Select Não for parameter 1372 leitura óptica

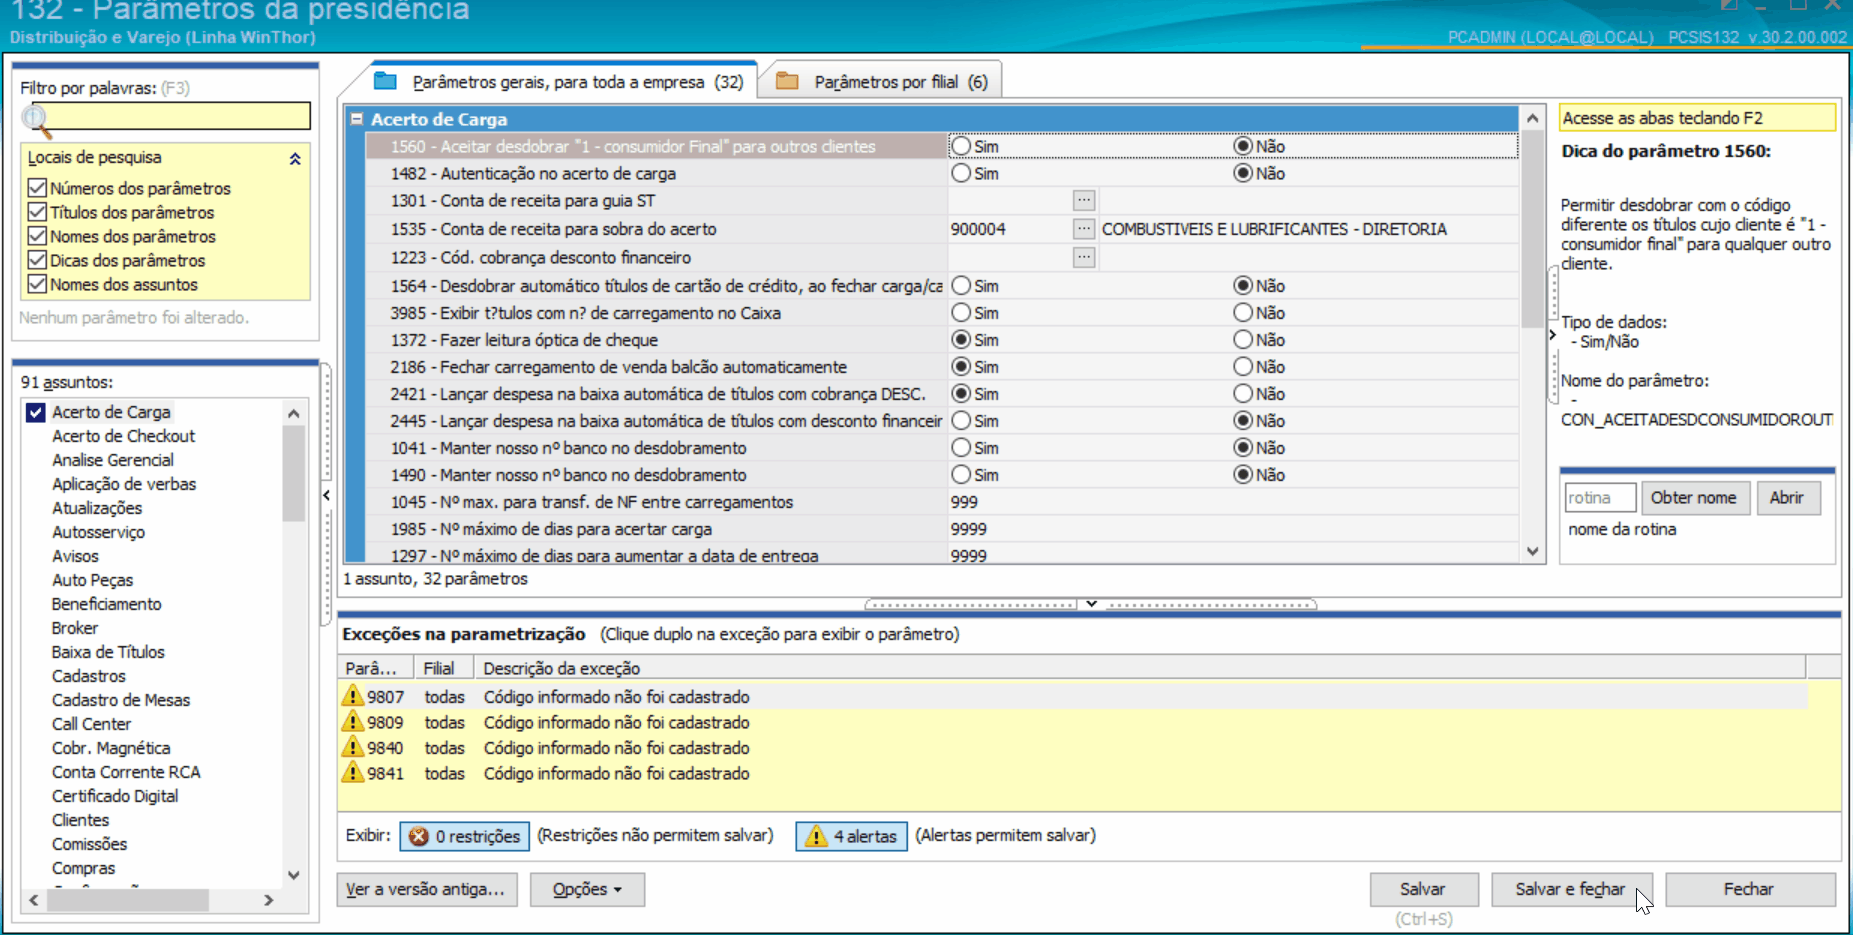pos(1243,340)
